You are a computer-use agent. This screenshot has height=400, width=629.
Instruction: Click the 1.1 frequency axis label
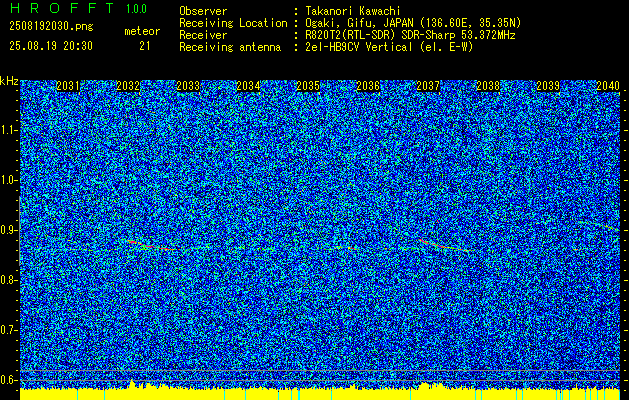point(9,130)
